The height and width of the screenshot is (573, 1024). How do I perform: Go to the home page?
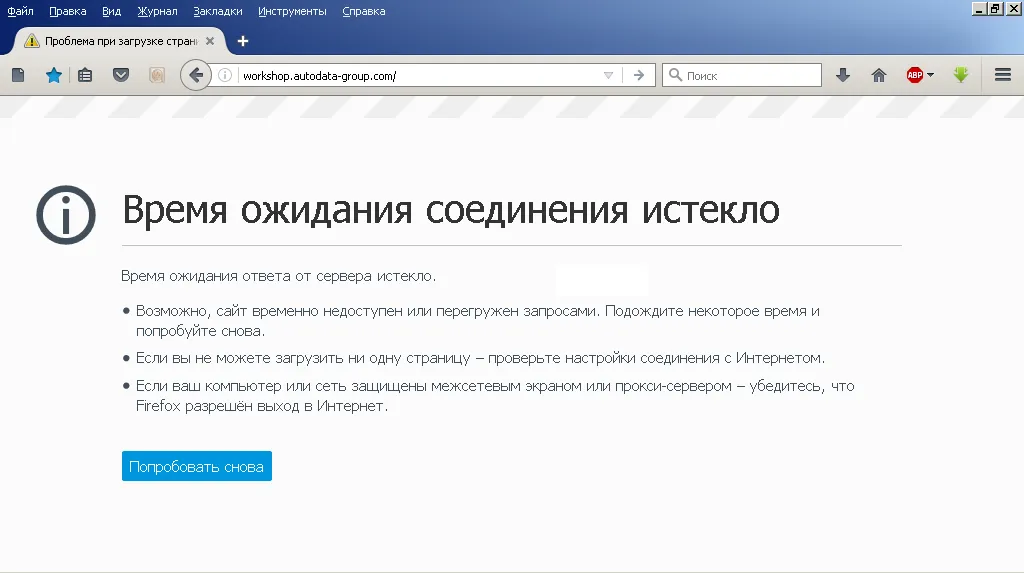pos(879,75)
